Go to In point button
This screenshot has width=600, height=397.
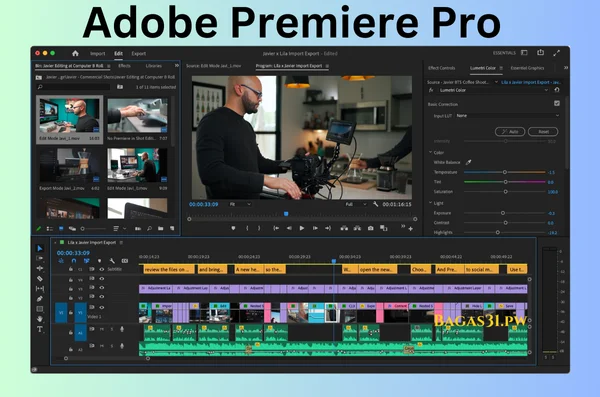point(276,228)
